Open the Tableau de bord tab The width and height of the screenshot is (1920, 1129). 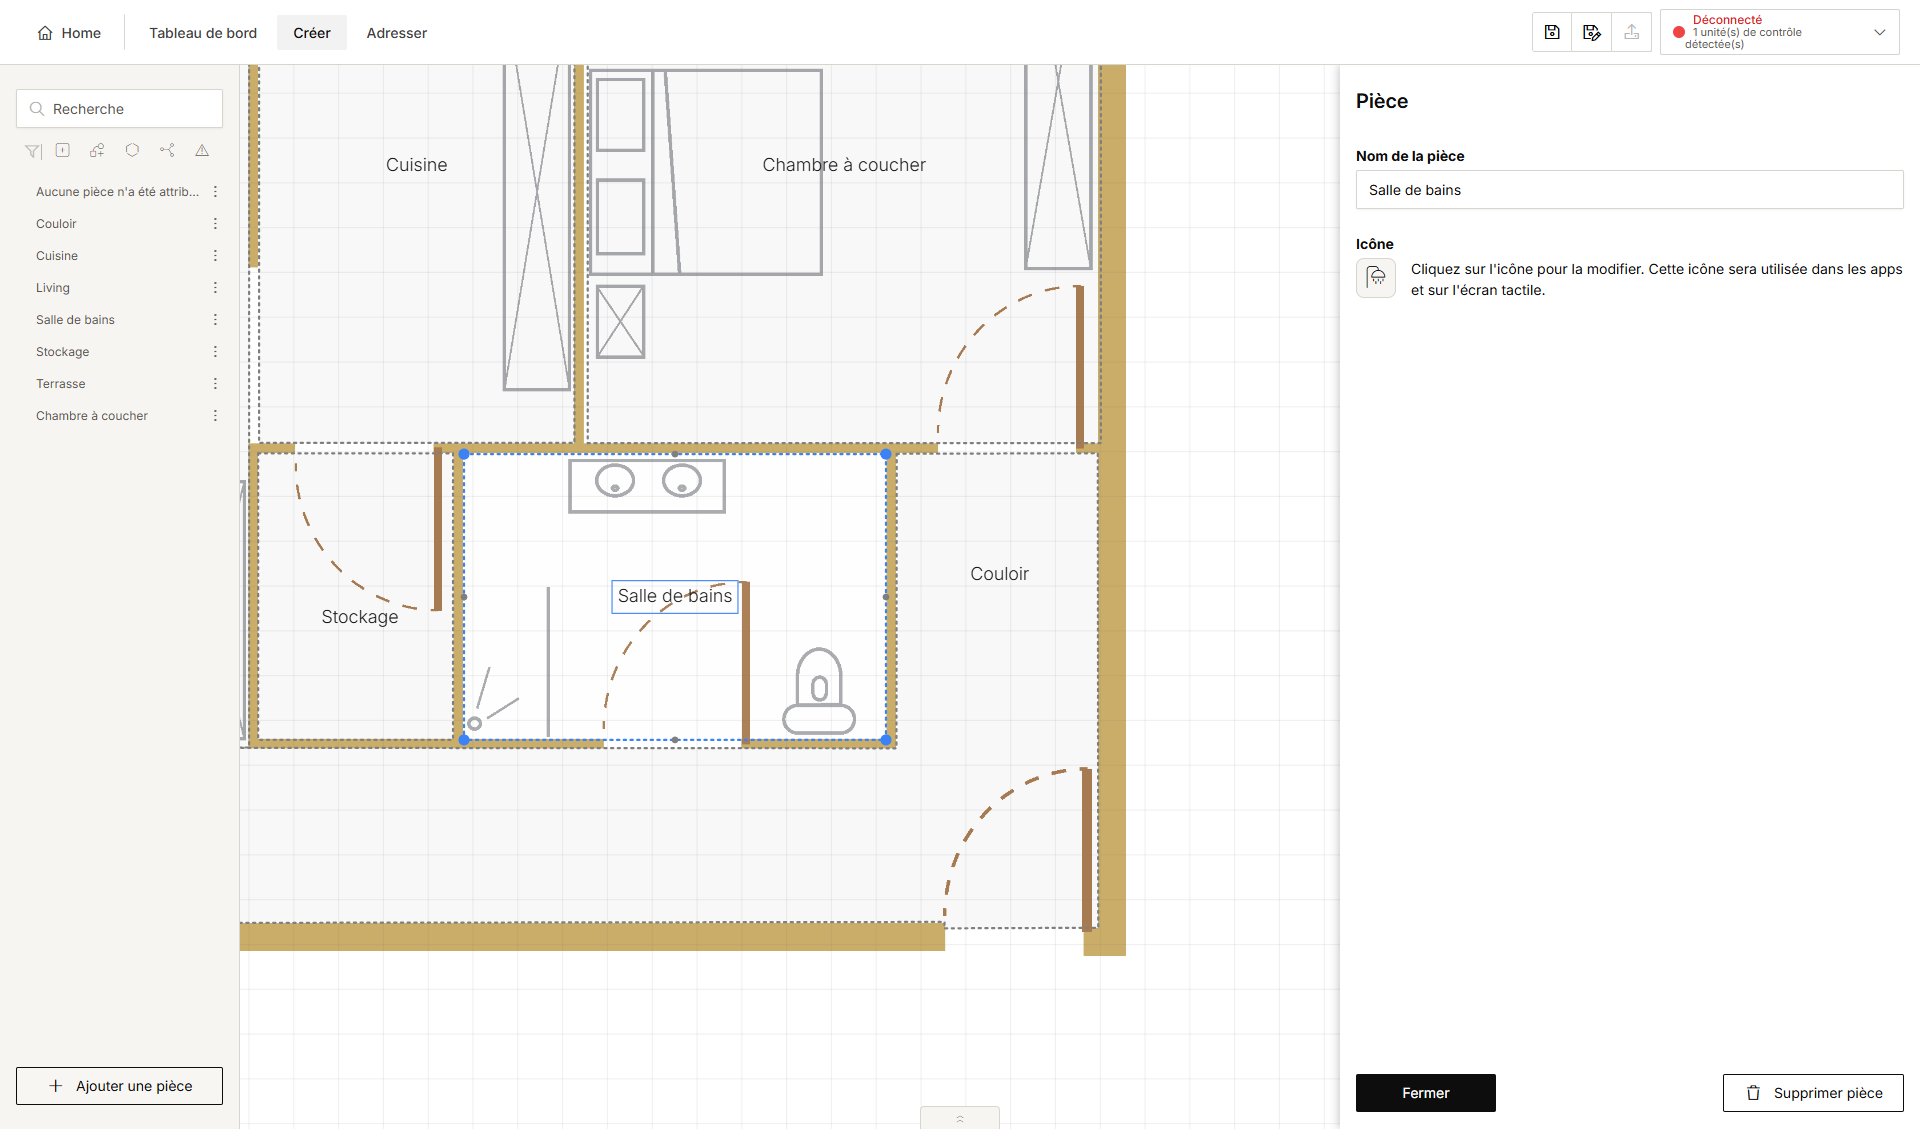[203, 33]
